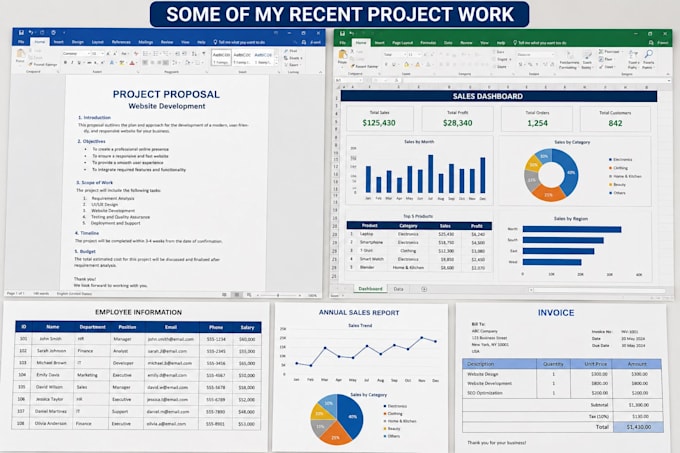The height and width of the screenshot is (453, 680).
Task: Toggle Underline in Word ribbon
Action: coord(79,63)
